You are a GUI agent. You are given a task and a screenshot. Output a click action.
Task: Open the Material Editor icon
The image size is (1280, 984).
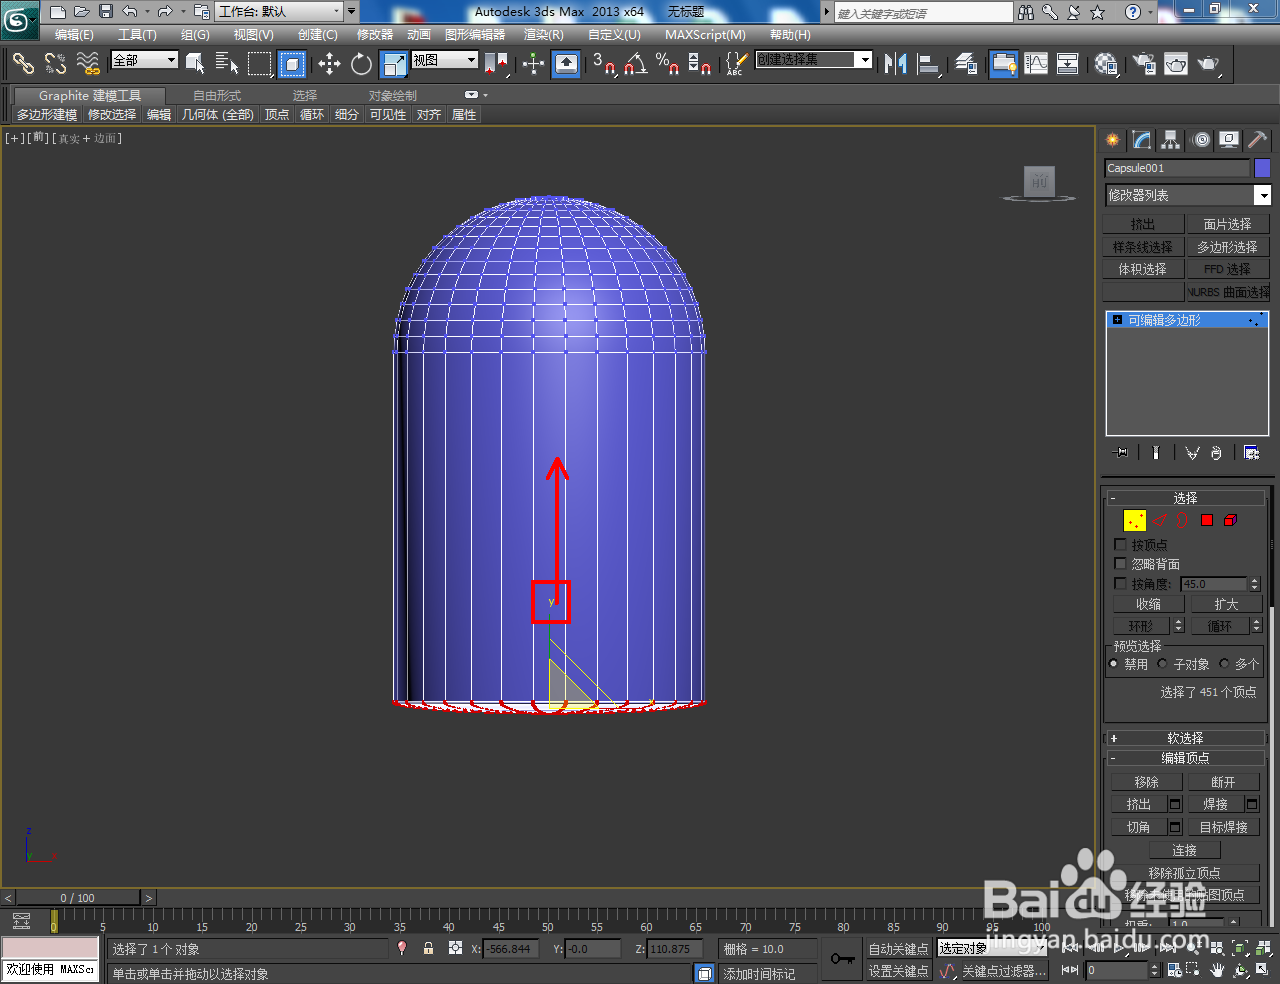pos(1106,64)
